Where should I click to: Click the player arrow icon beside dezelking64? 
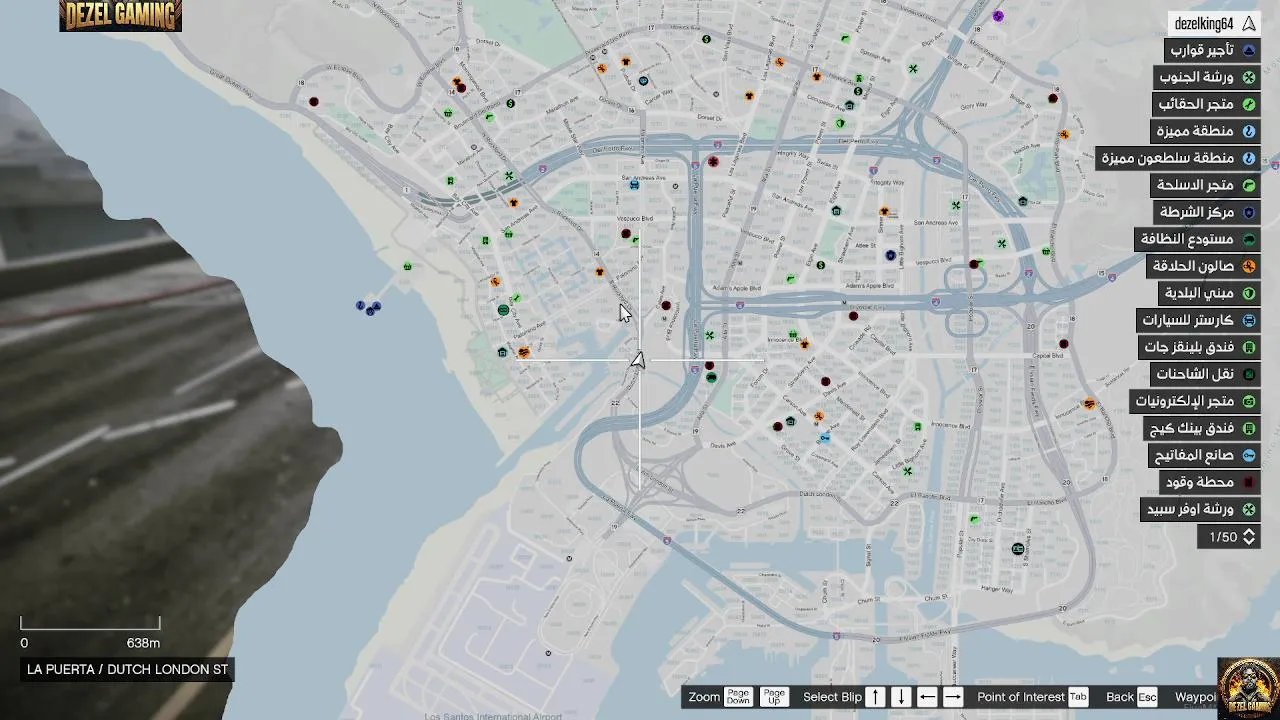(x=1248, y=24)
